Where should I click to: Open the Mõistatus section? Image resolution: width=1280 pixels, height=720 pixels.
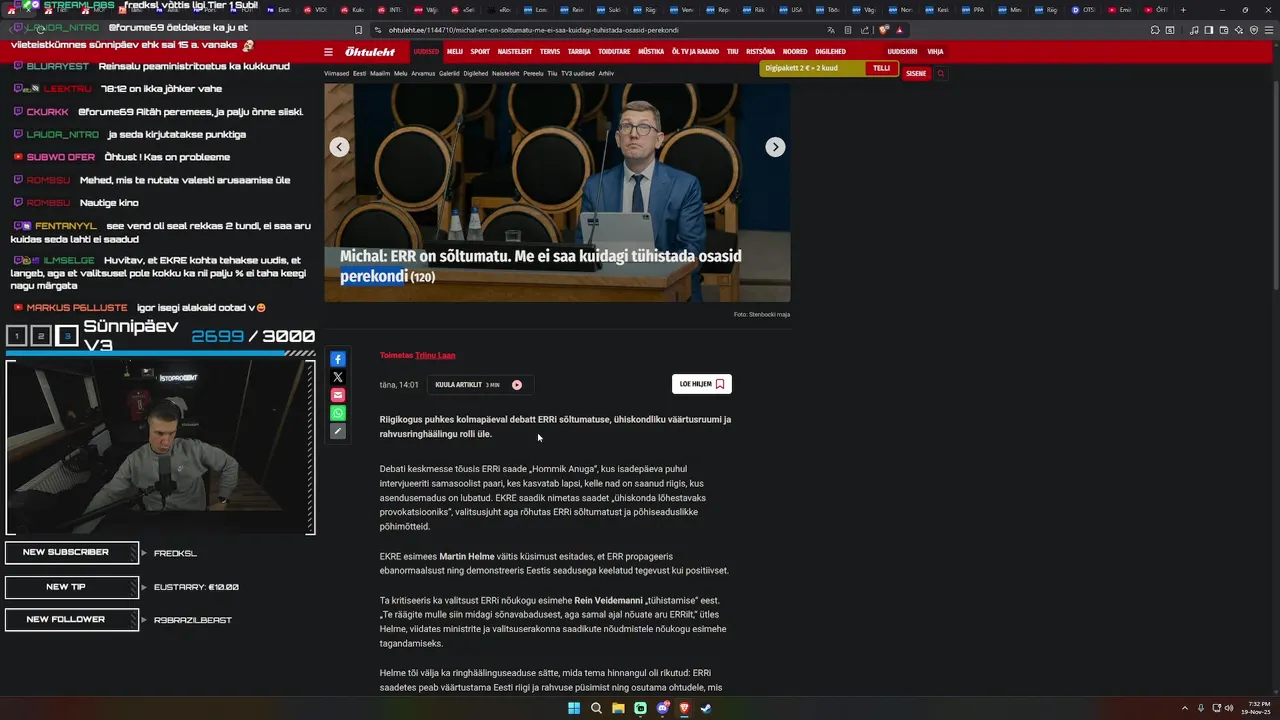point(651,51)
